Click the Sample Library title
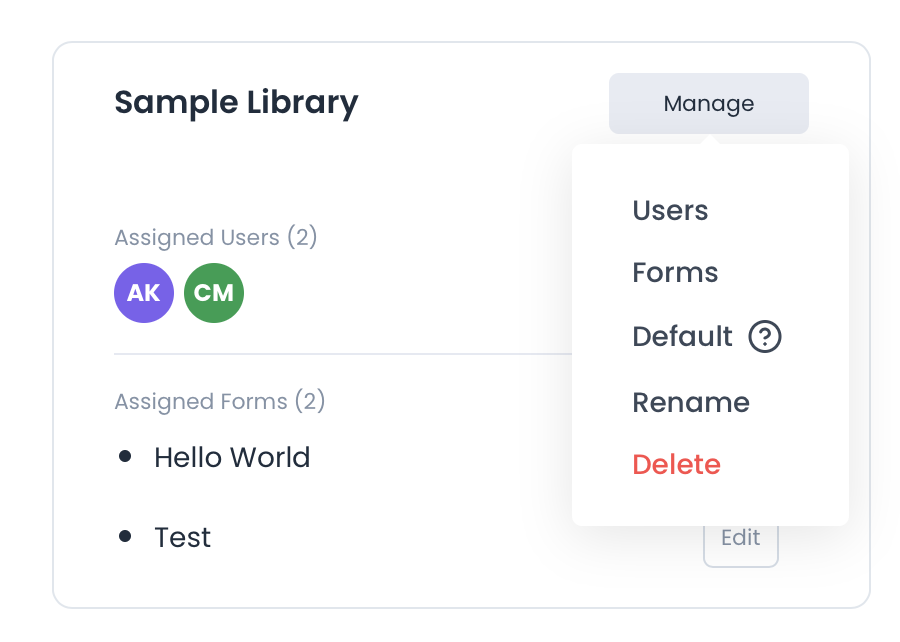This screenshot has width=900, height=642. 236,102
